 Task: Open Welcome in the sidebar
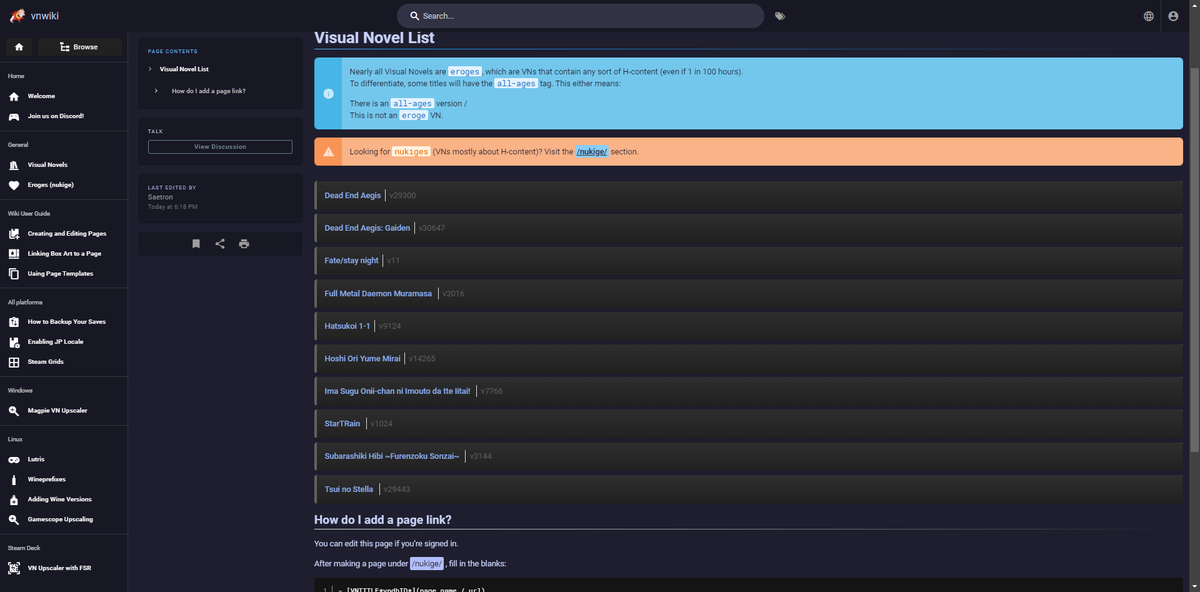(41, 96)
